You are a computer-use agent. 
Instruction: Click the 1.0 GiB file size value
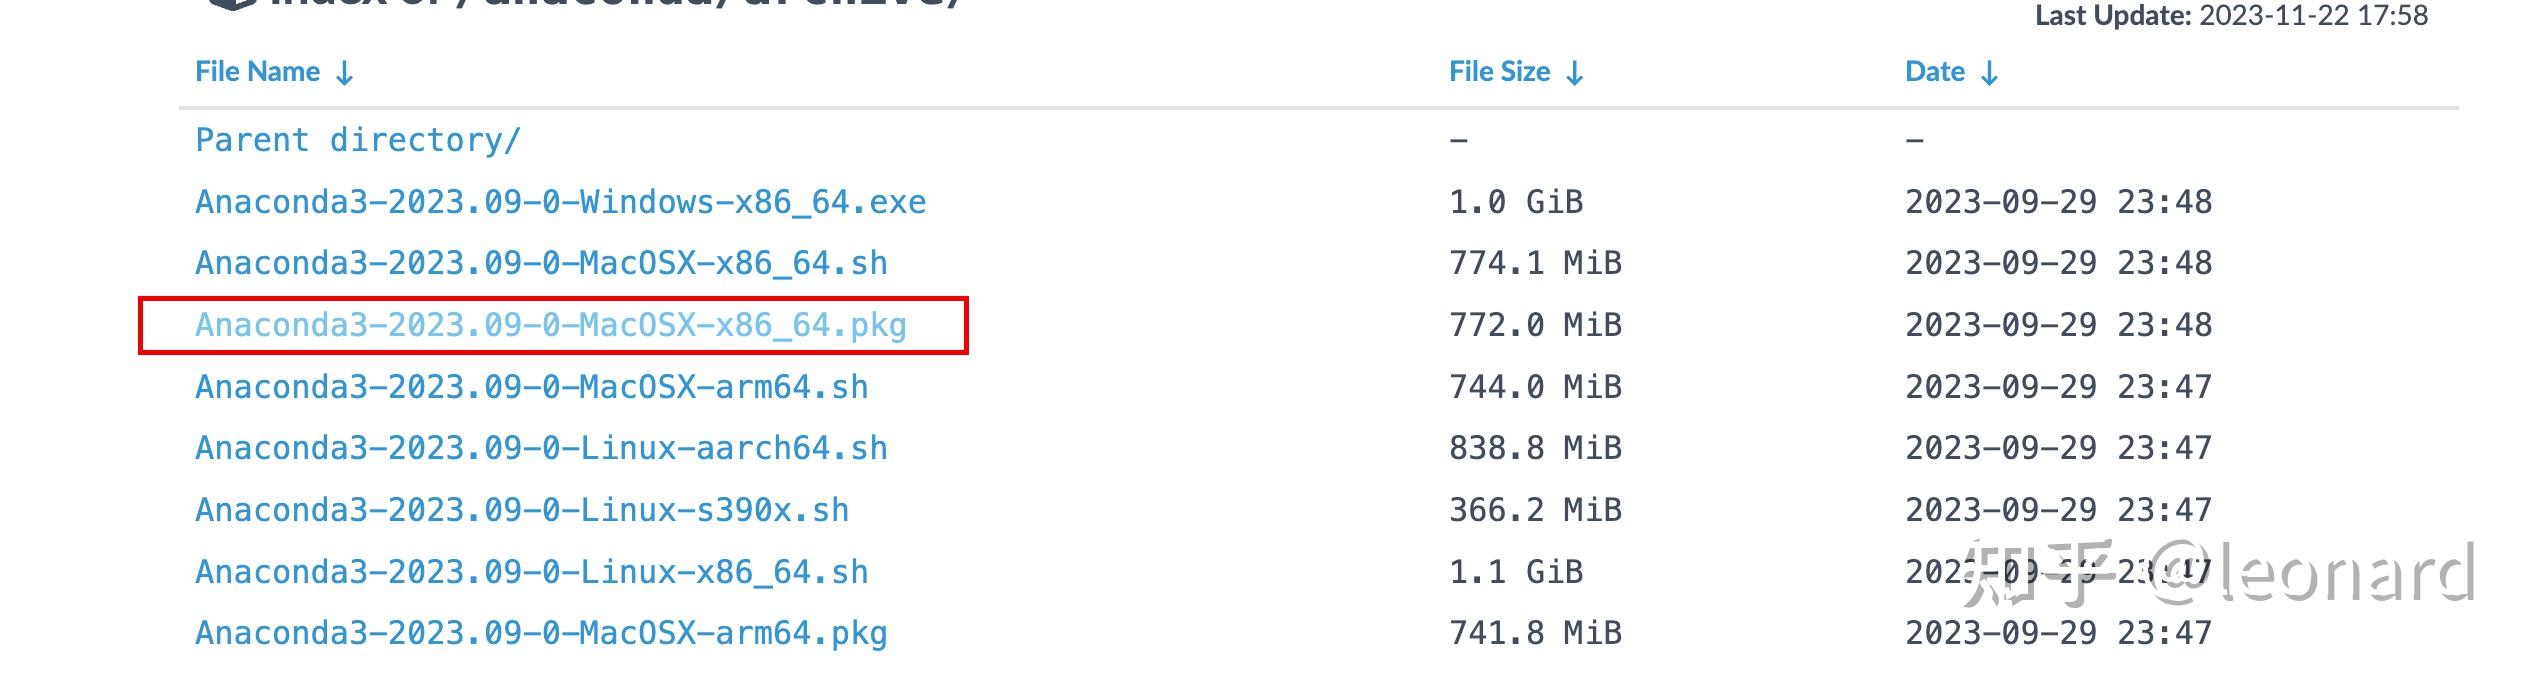click(x=1516, y=202)
